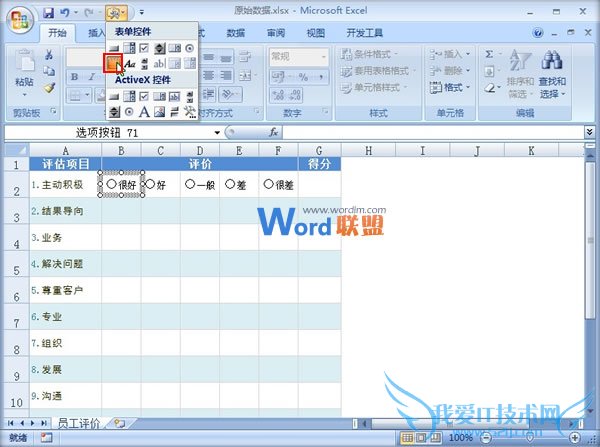Image resolution: width=600 pixels, height=447 pixels.
Task: Insert ActiveX Command Button control
Action: pyautogui.click(x=114, y=96)
